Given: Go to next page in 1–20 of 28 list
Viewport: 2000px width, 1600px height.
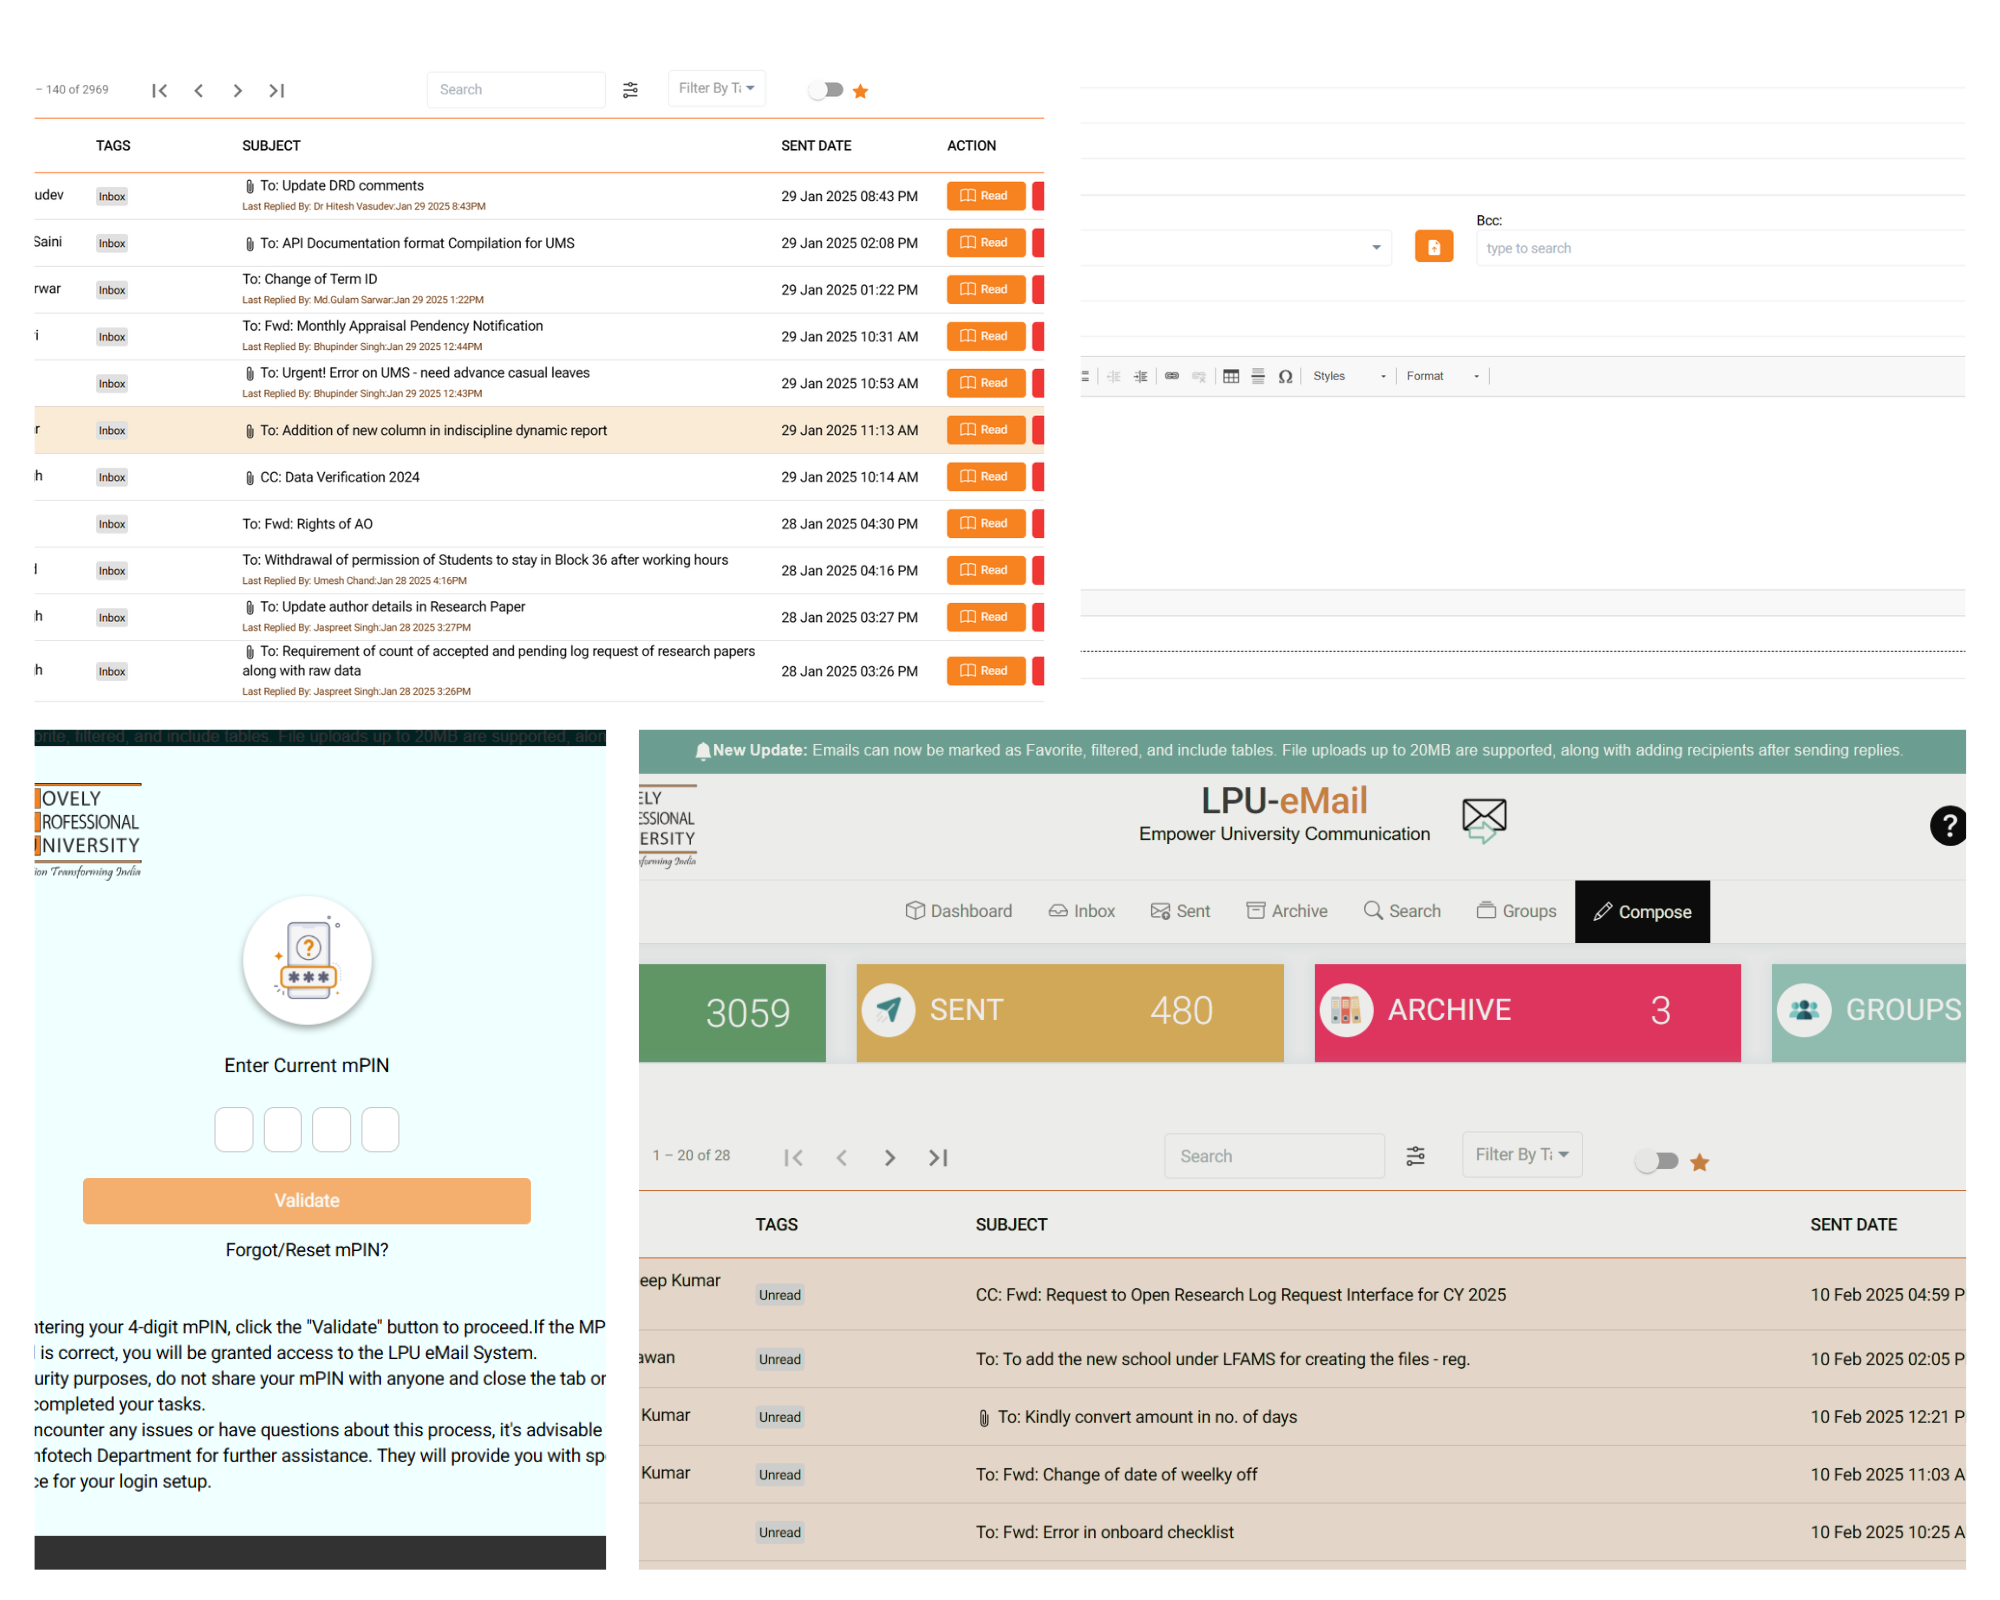Looking at the screenshot, I should (x=889, y=1158).
